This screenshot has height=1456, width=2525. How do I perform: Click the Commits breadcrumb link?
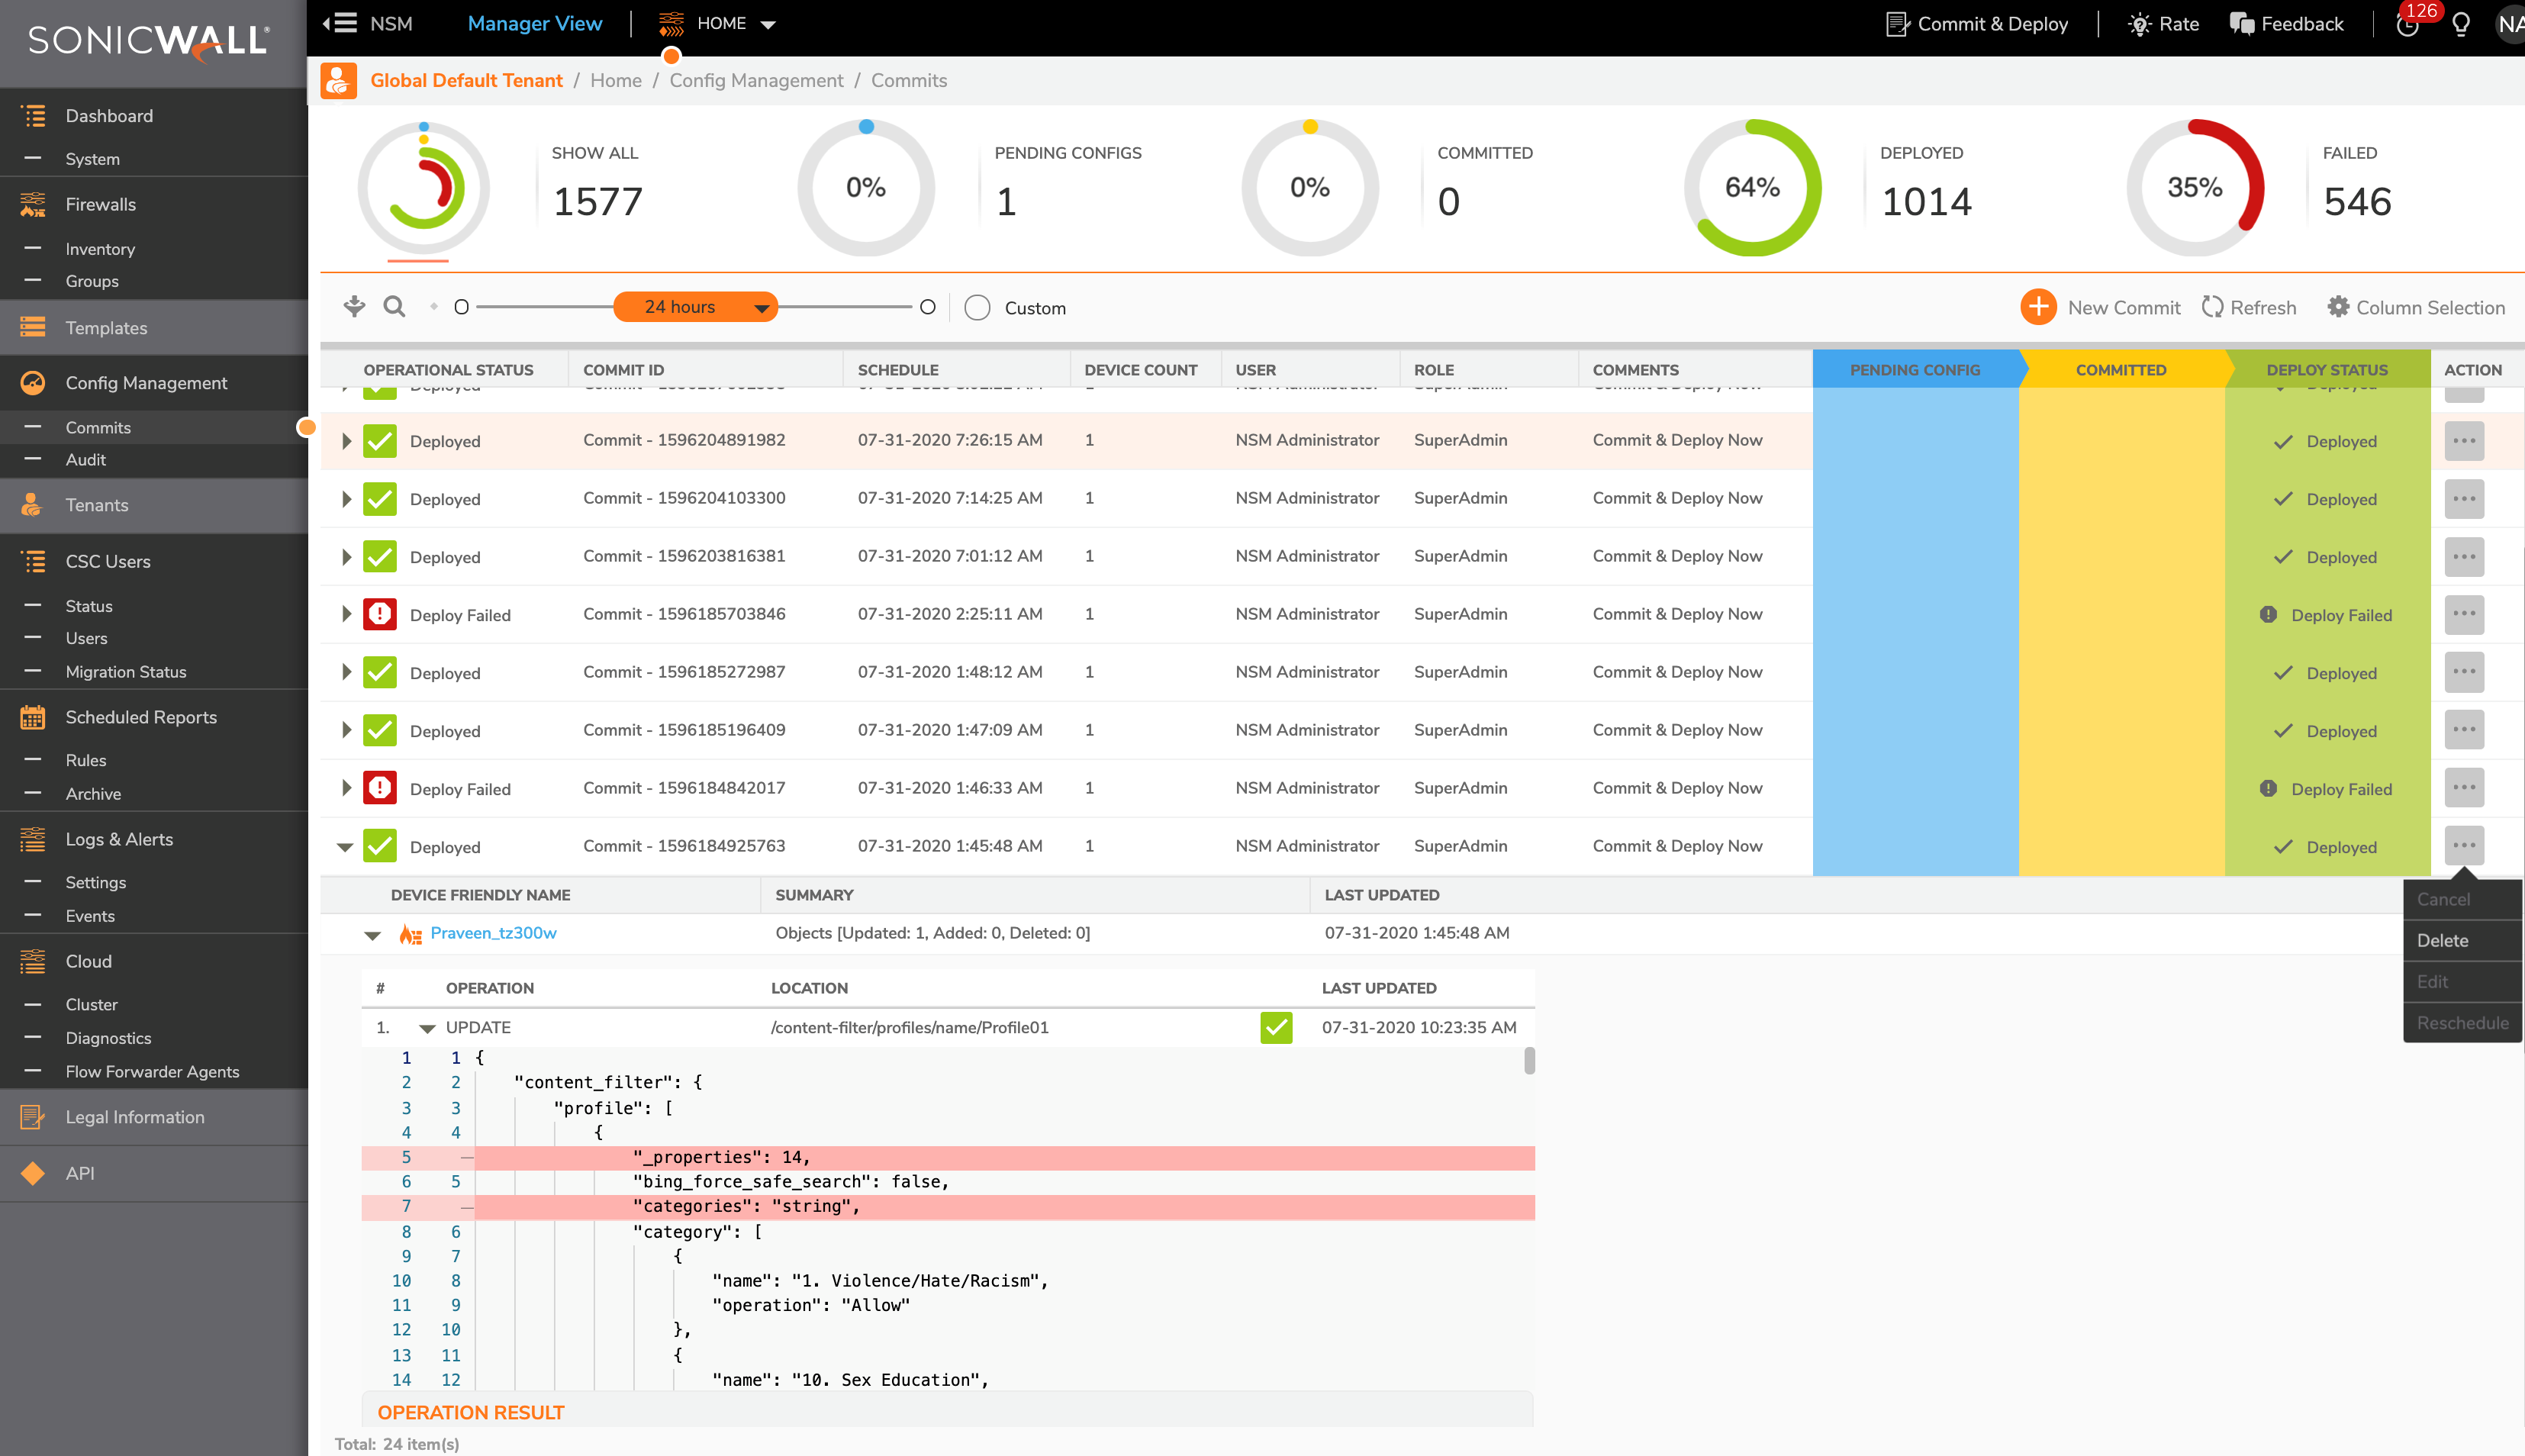pyautogui.click(x=909, y=79)
